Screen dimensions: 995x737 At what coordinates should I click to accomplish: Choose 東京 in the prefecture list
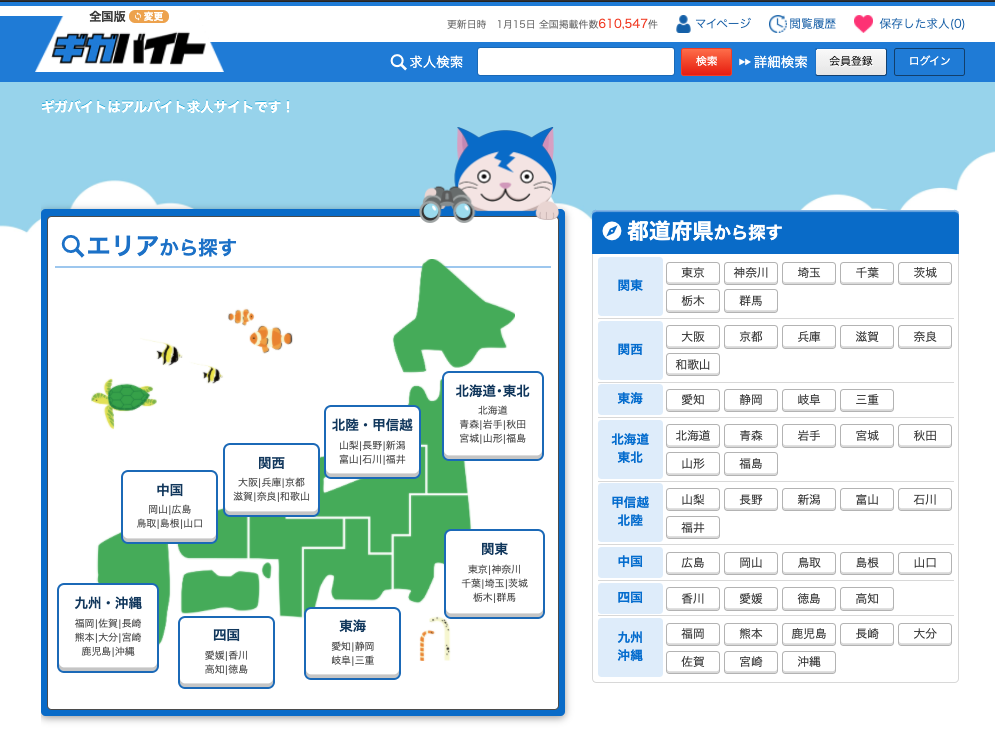point(693,273)
